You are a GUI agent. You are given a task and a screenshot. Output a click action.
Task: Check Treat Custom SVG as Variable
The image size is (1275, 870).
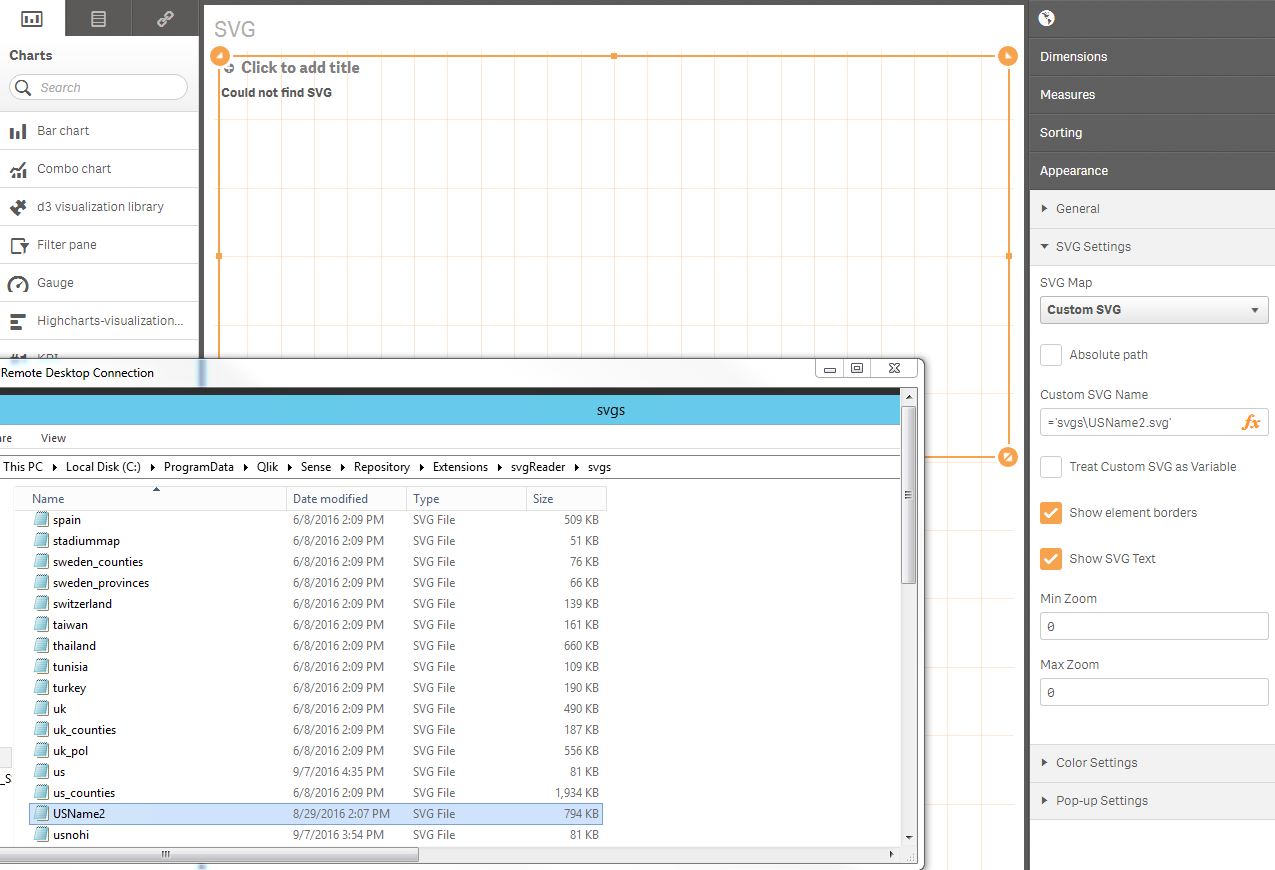(1051, 466)
